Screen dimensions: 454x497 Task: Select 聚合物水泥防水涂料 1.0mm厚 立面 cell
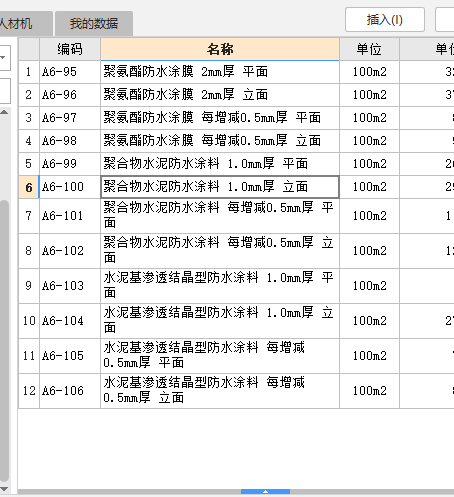[220, 187]
